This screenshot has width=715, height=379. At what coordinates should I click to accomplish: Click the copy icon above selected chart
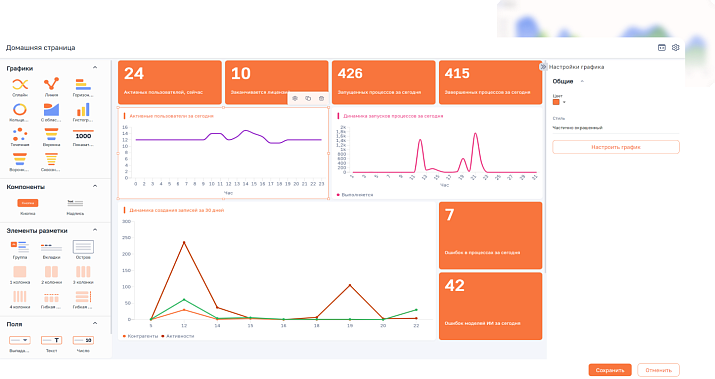tap(308, 99)
